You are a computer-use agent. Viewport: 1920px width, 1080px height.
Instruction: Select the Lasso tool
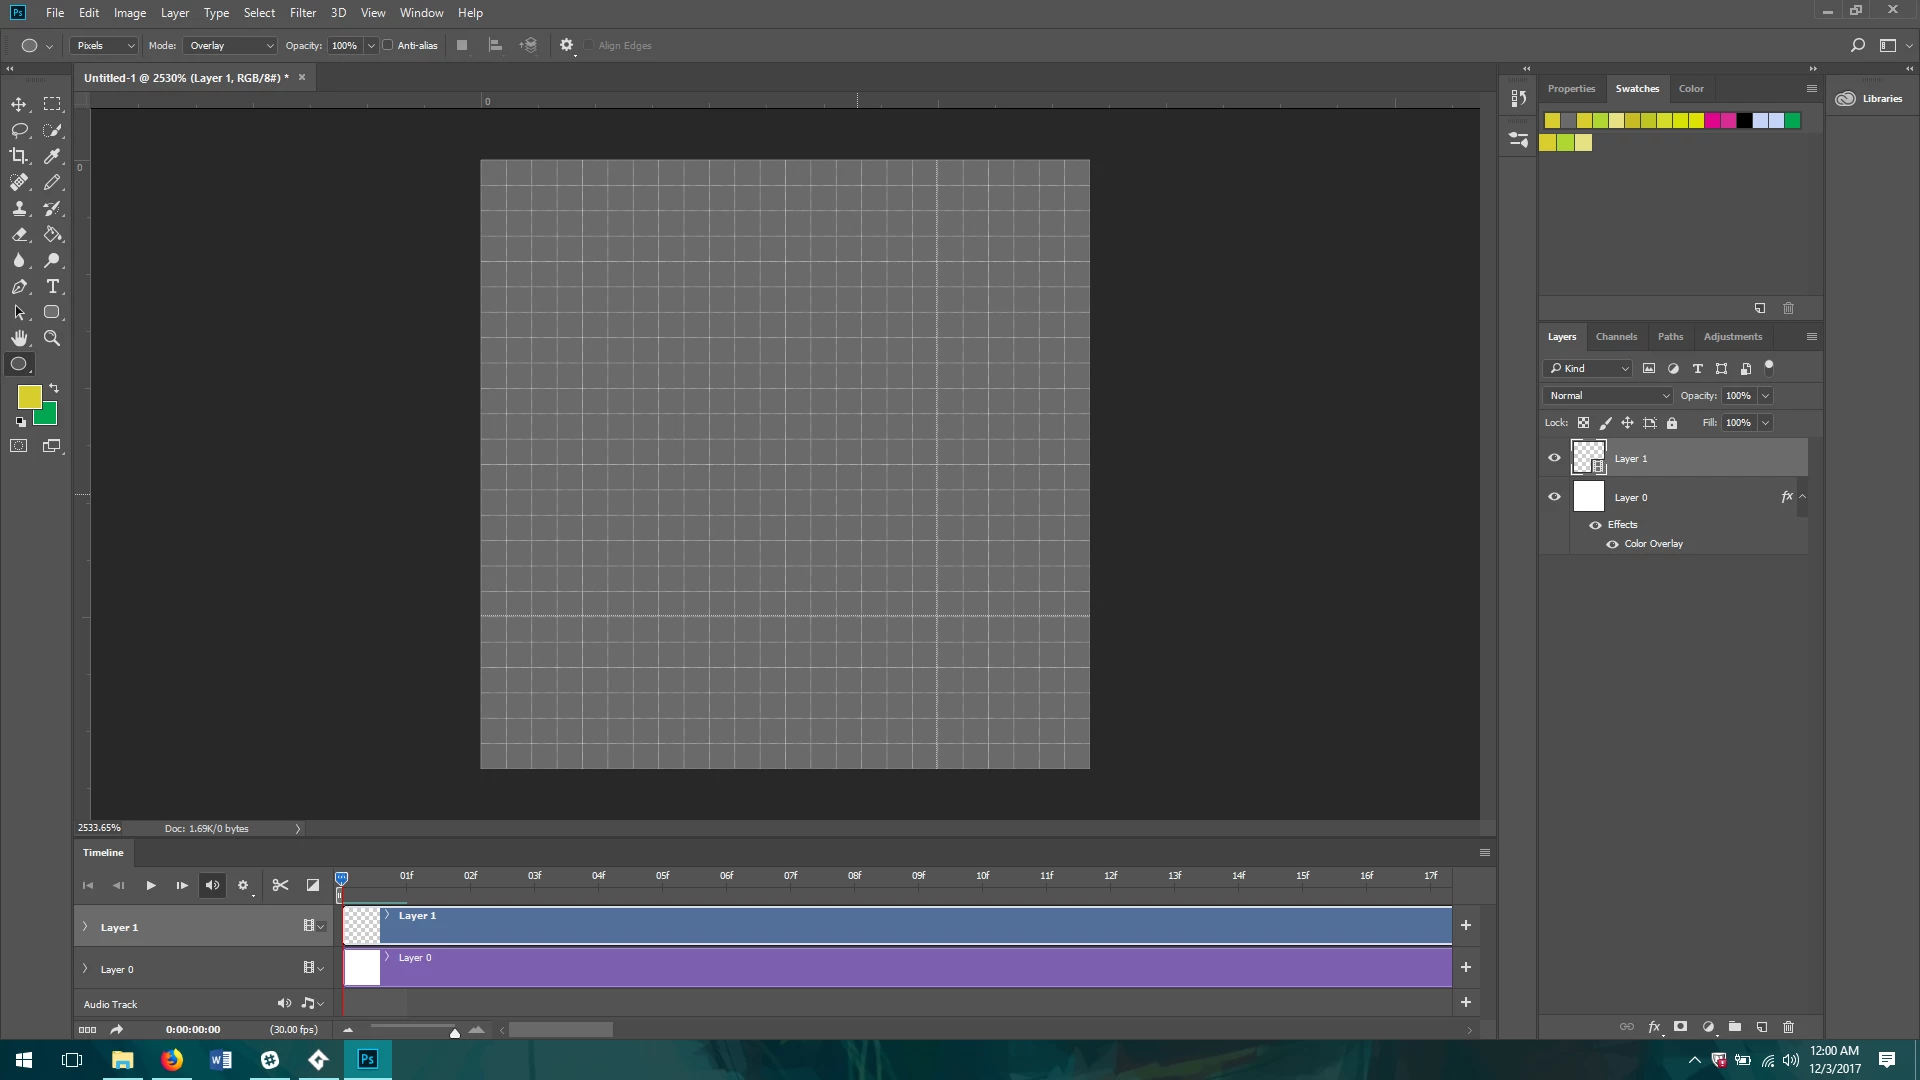[19, 130]
